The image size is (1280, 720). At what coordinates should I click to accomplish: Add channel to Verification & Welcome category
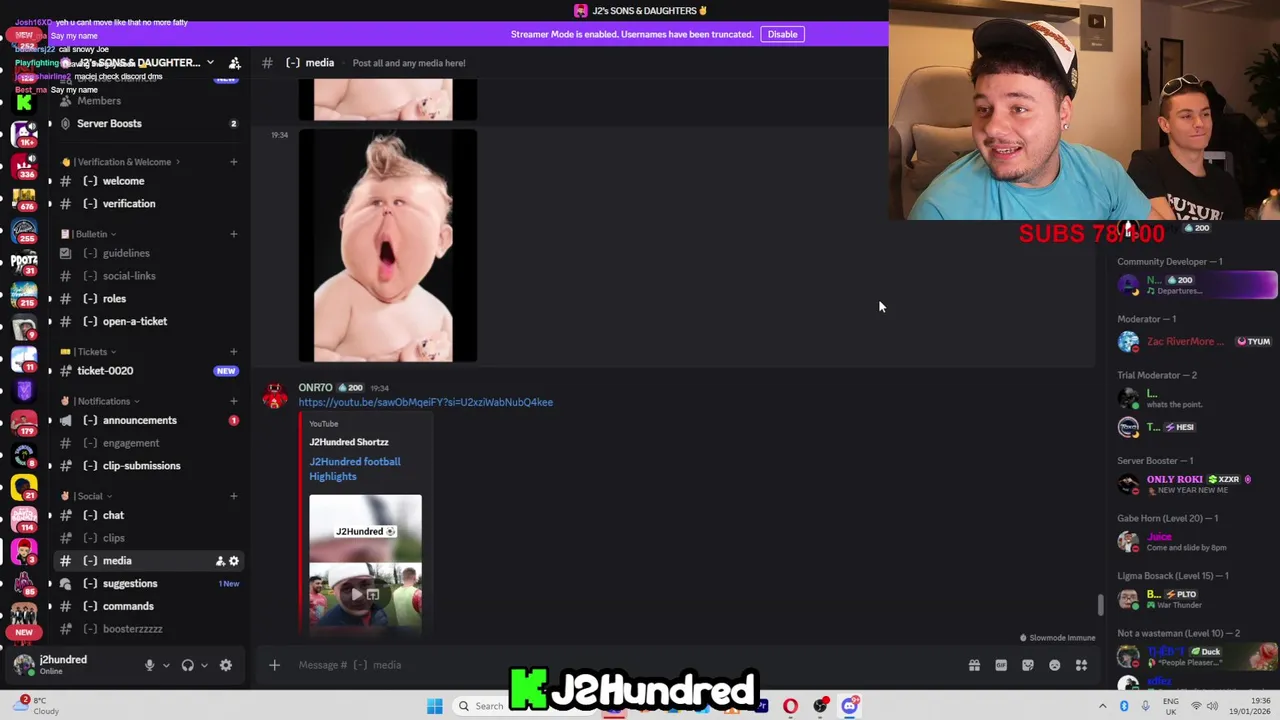click(233, 162)
